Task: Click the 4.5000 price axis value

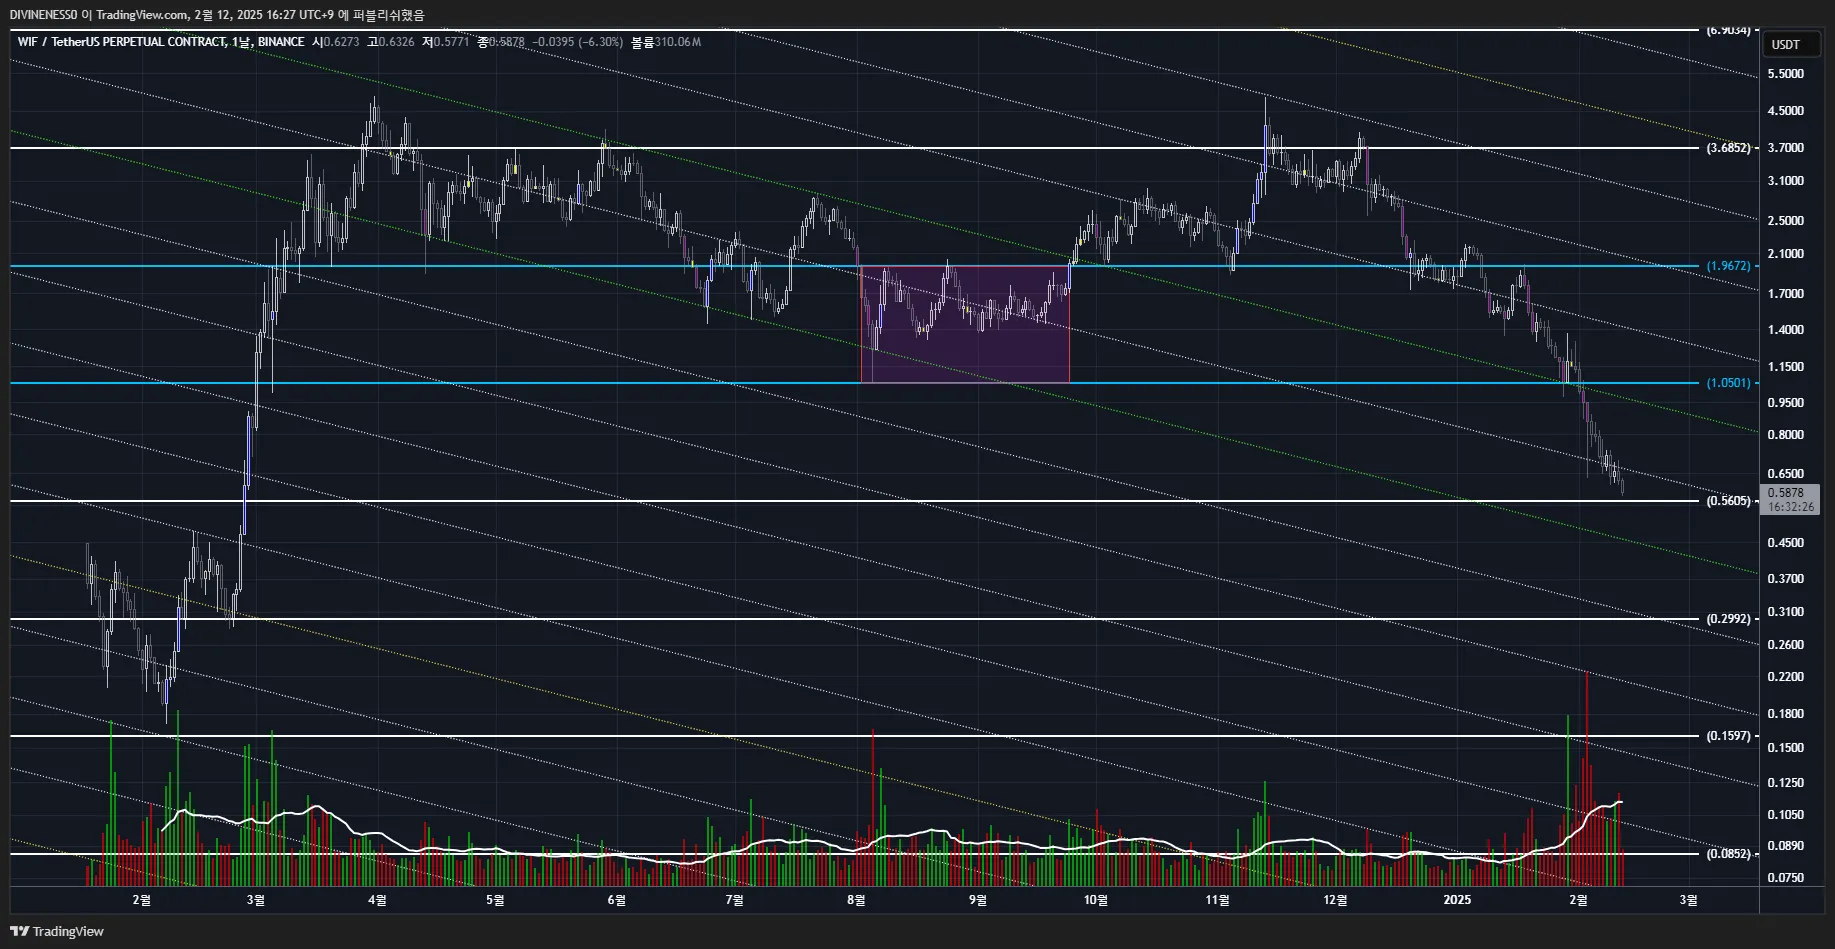Action: point(1786,111)
